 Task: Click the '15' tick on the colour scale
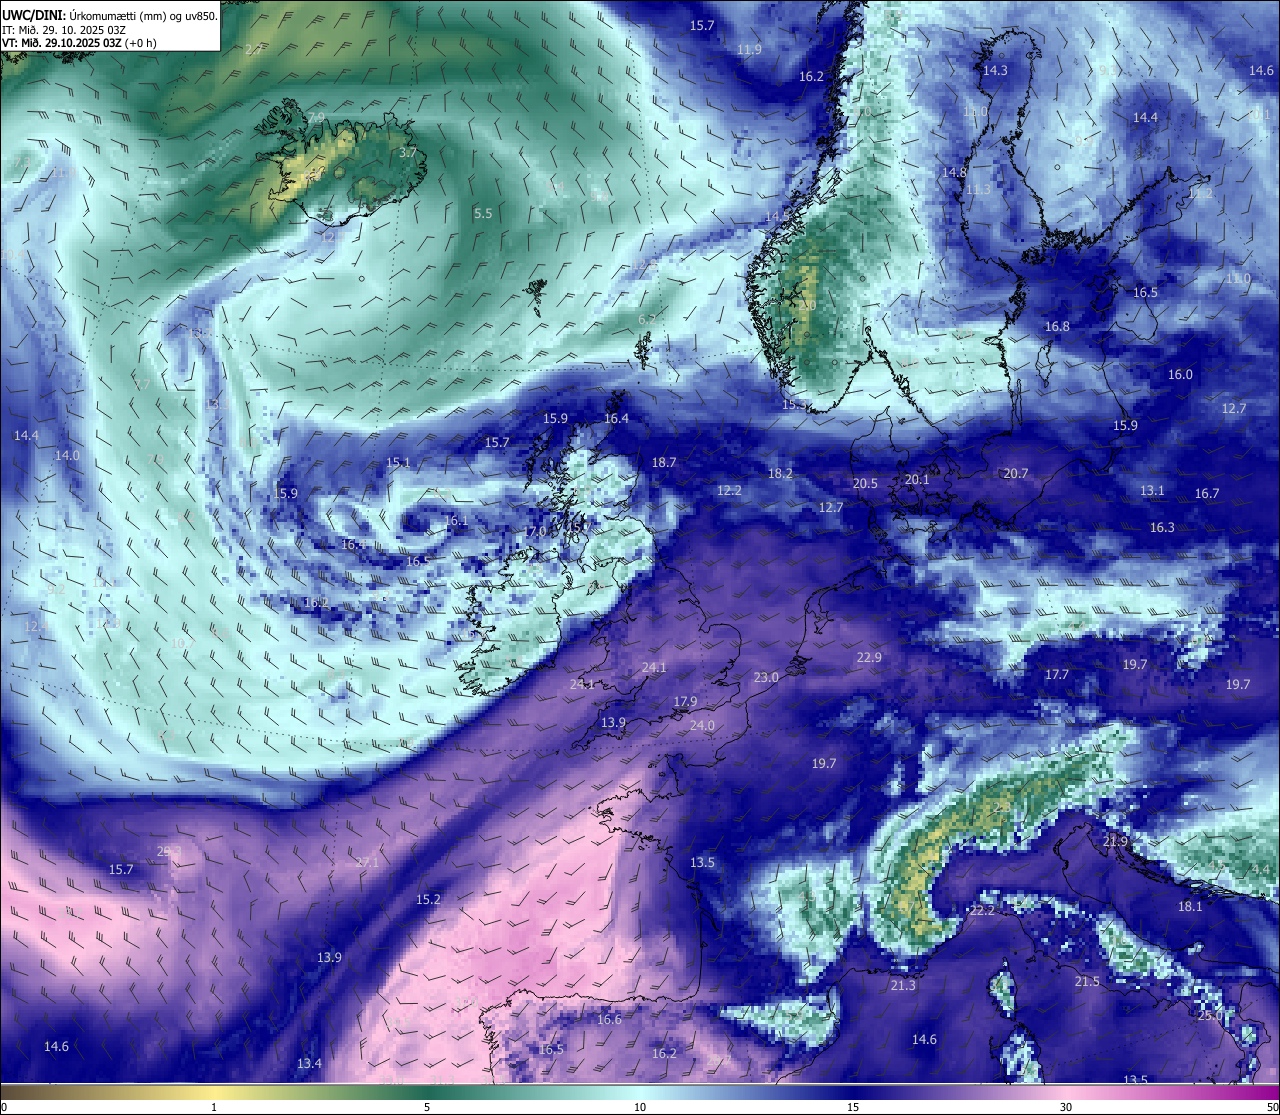(x=853, y=1107)
